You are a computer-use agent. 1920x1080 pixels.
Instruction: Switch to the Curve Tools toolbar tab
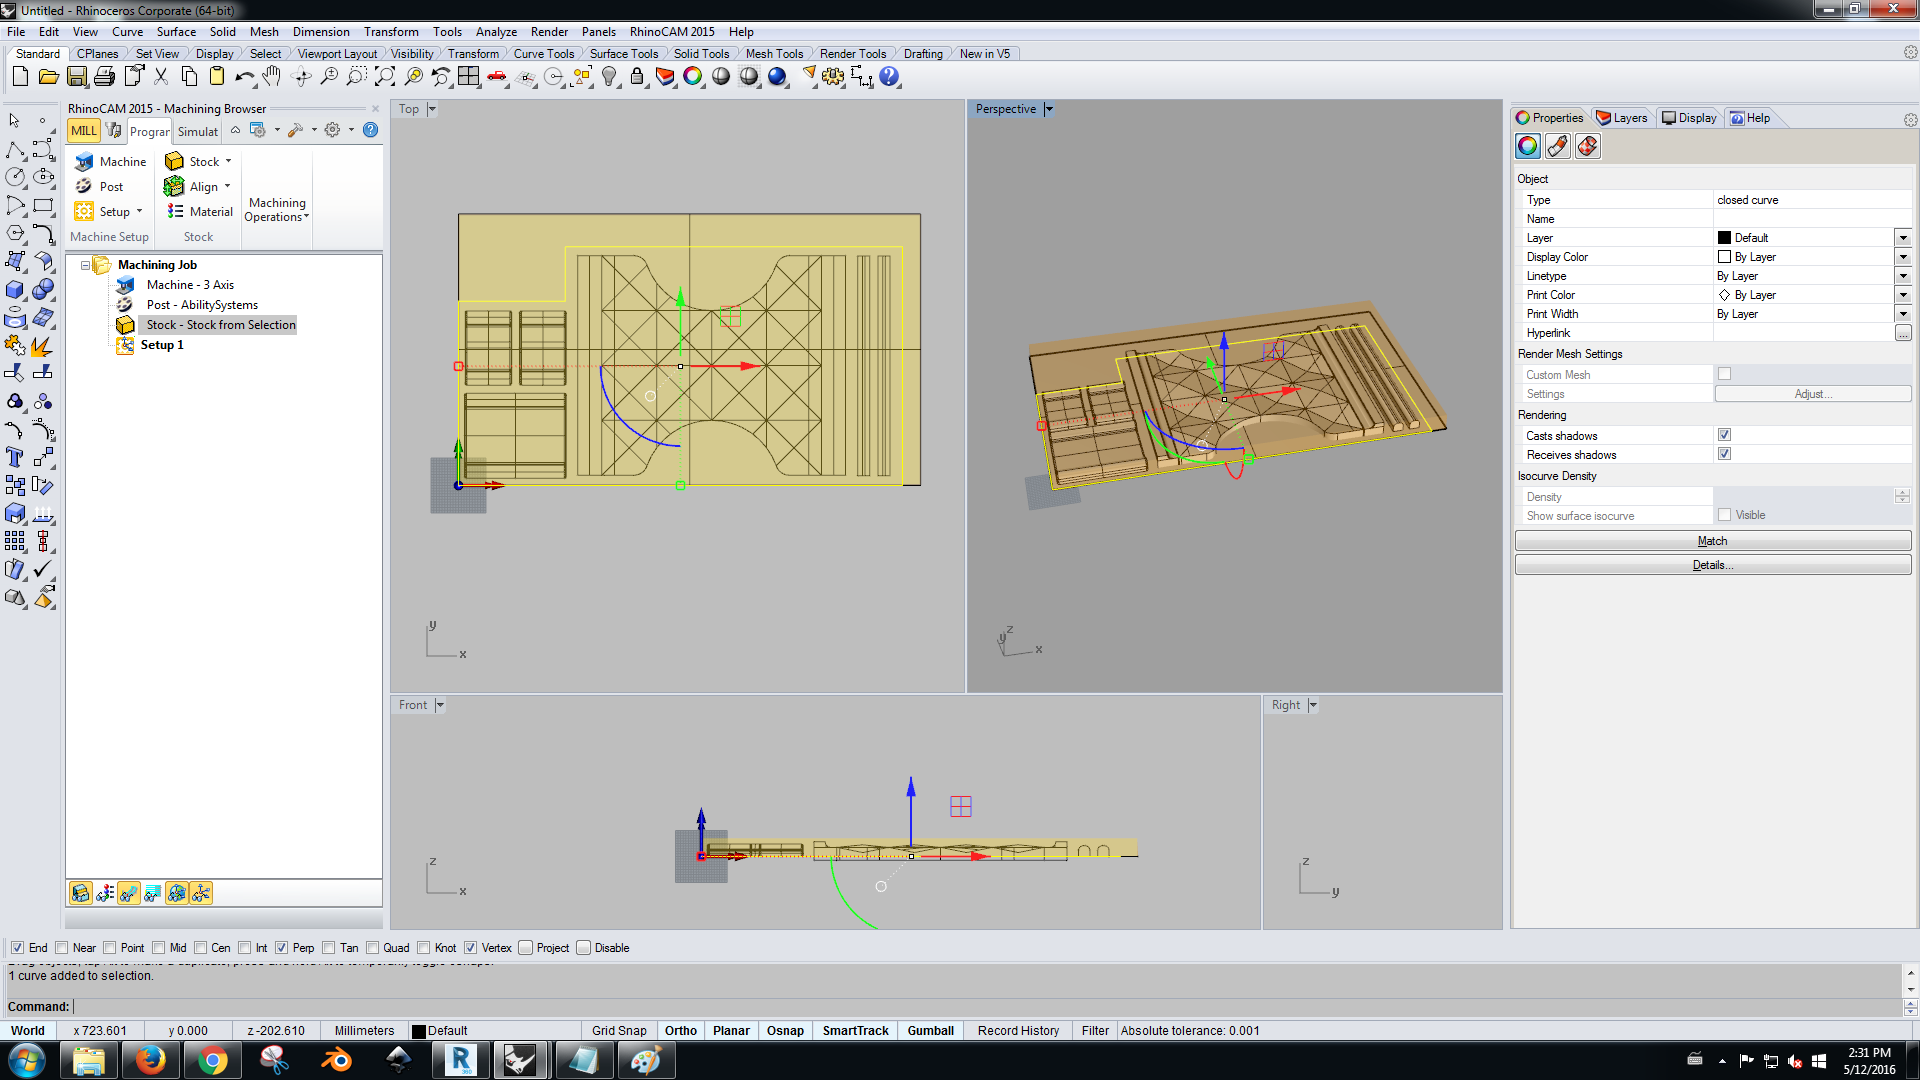coord(544,54)
